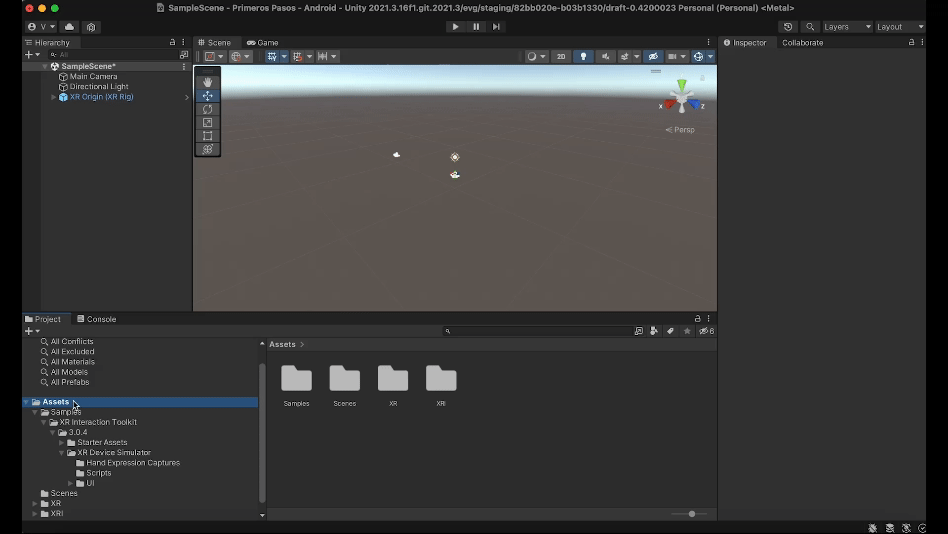This screenshot has width=948, height=534.
Task: Switch to Game tab
Action: 262,42
